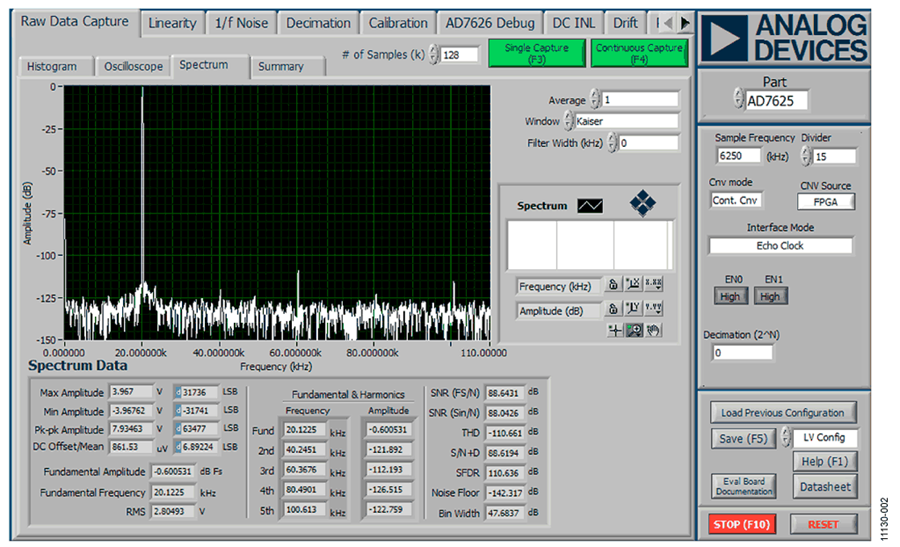Click the red STOP (F10) button
The height and width of the screenshot is (547, 900).
pyautogui.click(x=742, y=524)
